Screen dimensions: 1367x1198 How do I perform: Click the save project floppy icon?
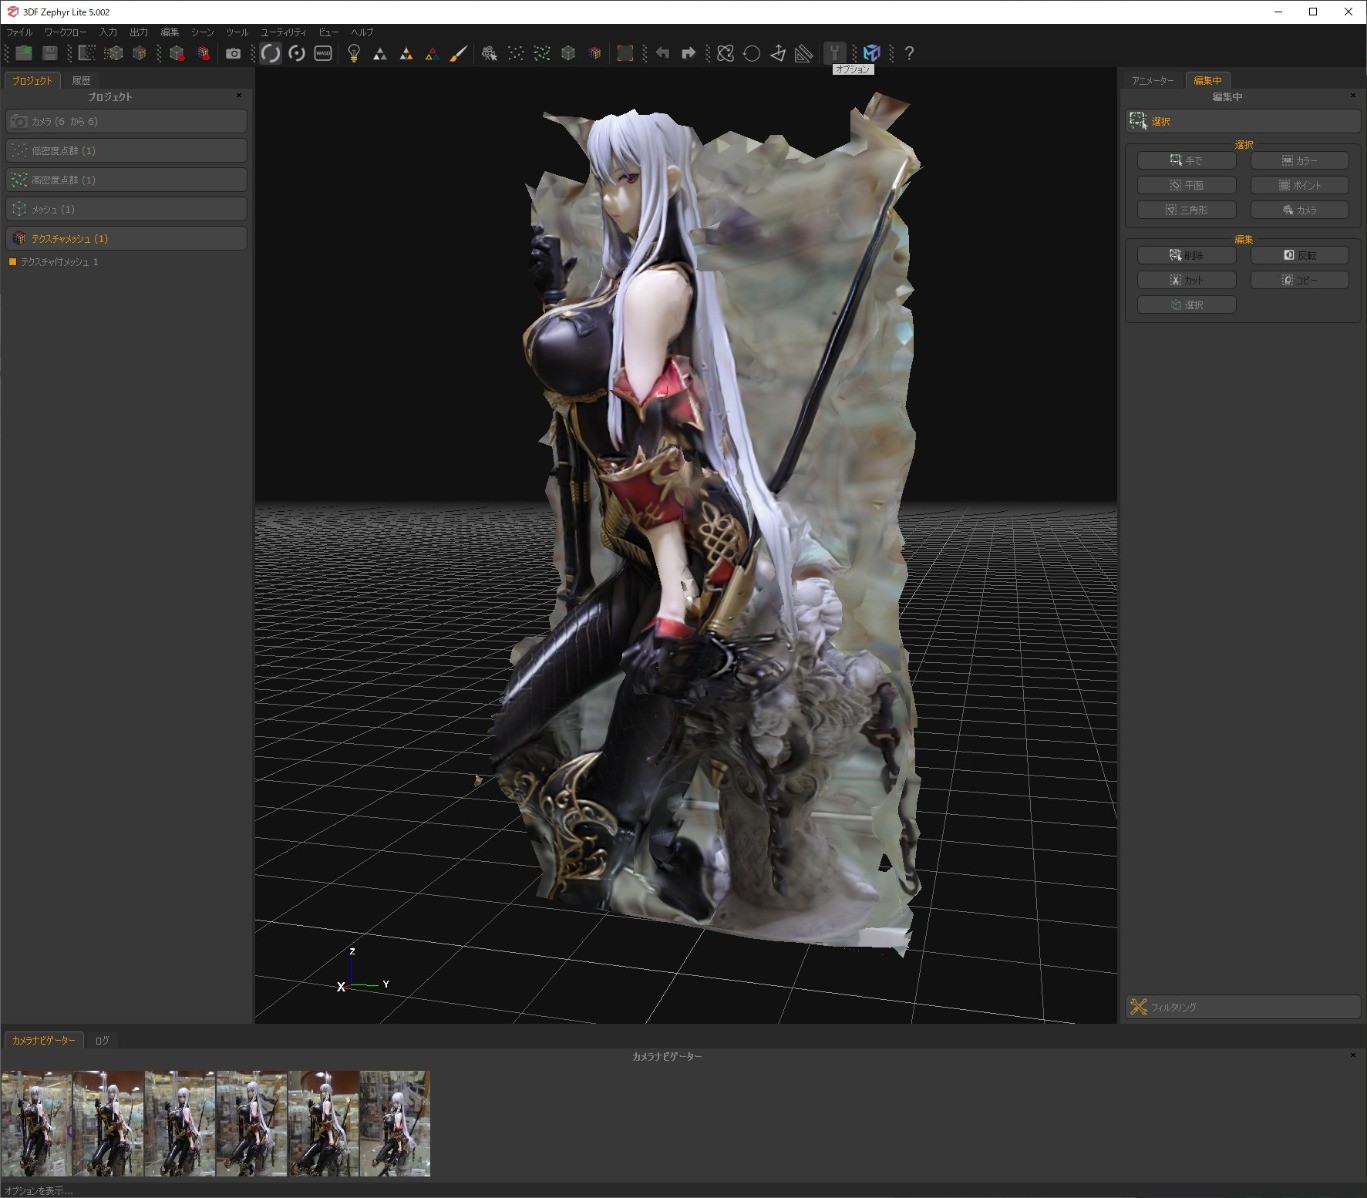(x=50, y=53)
